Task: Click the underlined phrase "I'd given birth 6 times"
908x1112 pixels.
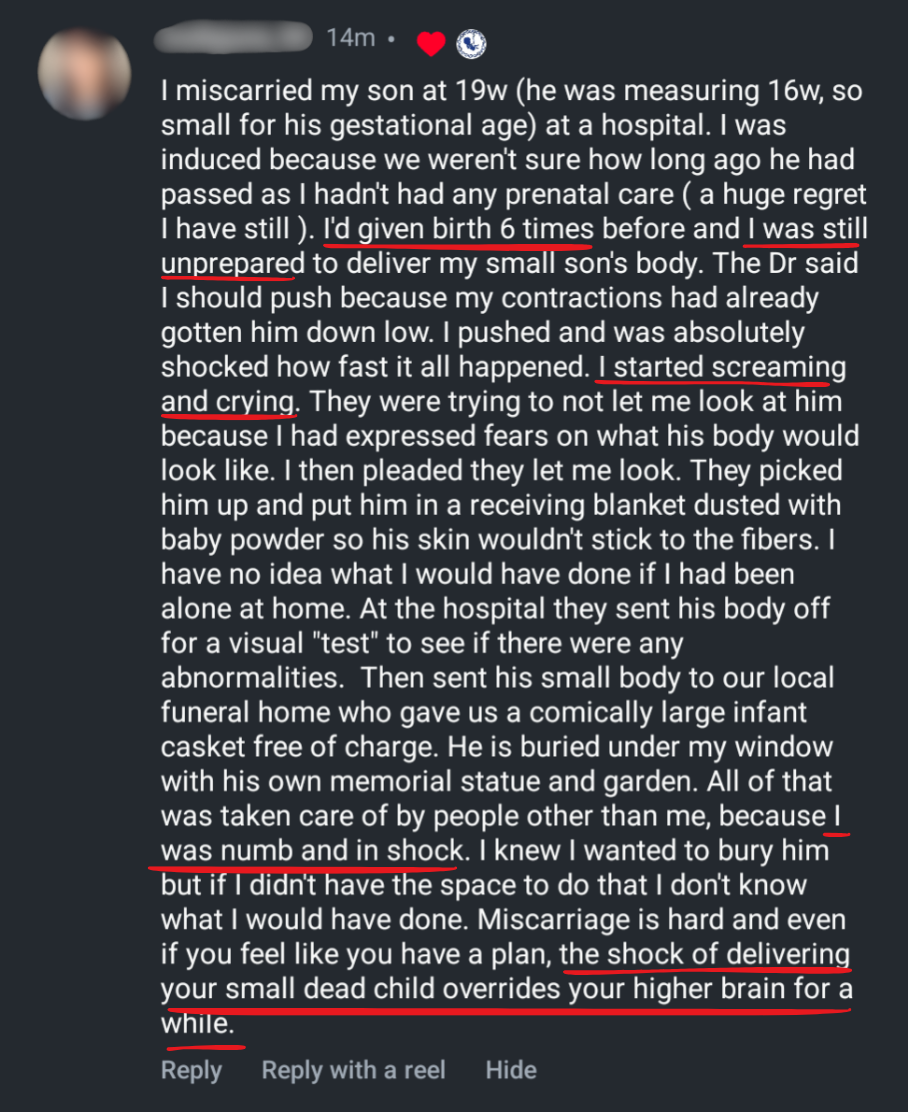Action: click(458, 228)
